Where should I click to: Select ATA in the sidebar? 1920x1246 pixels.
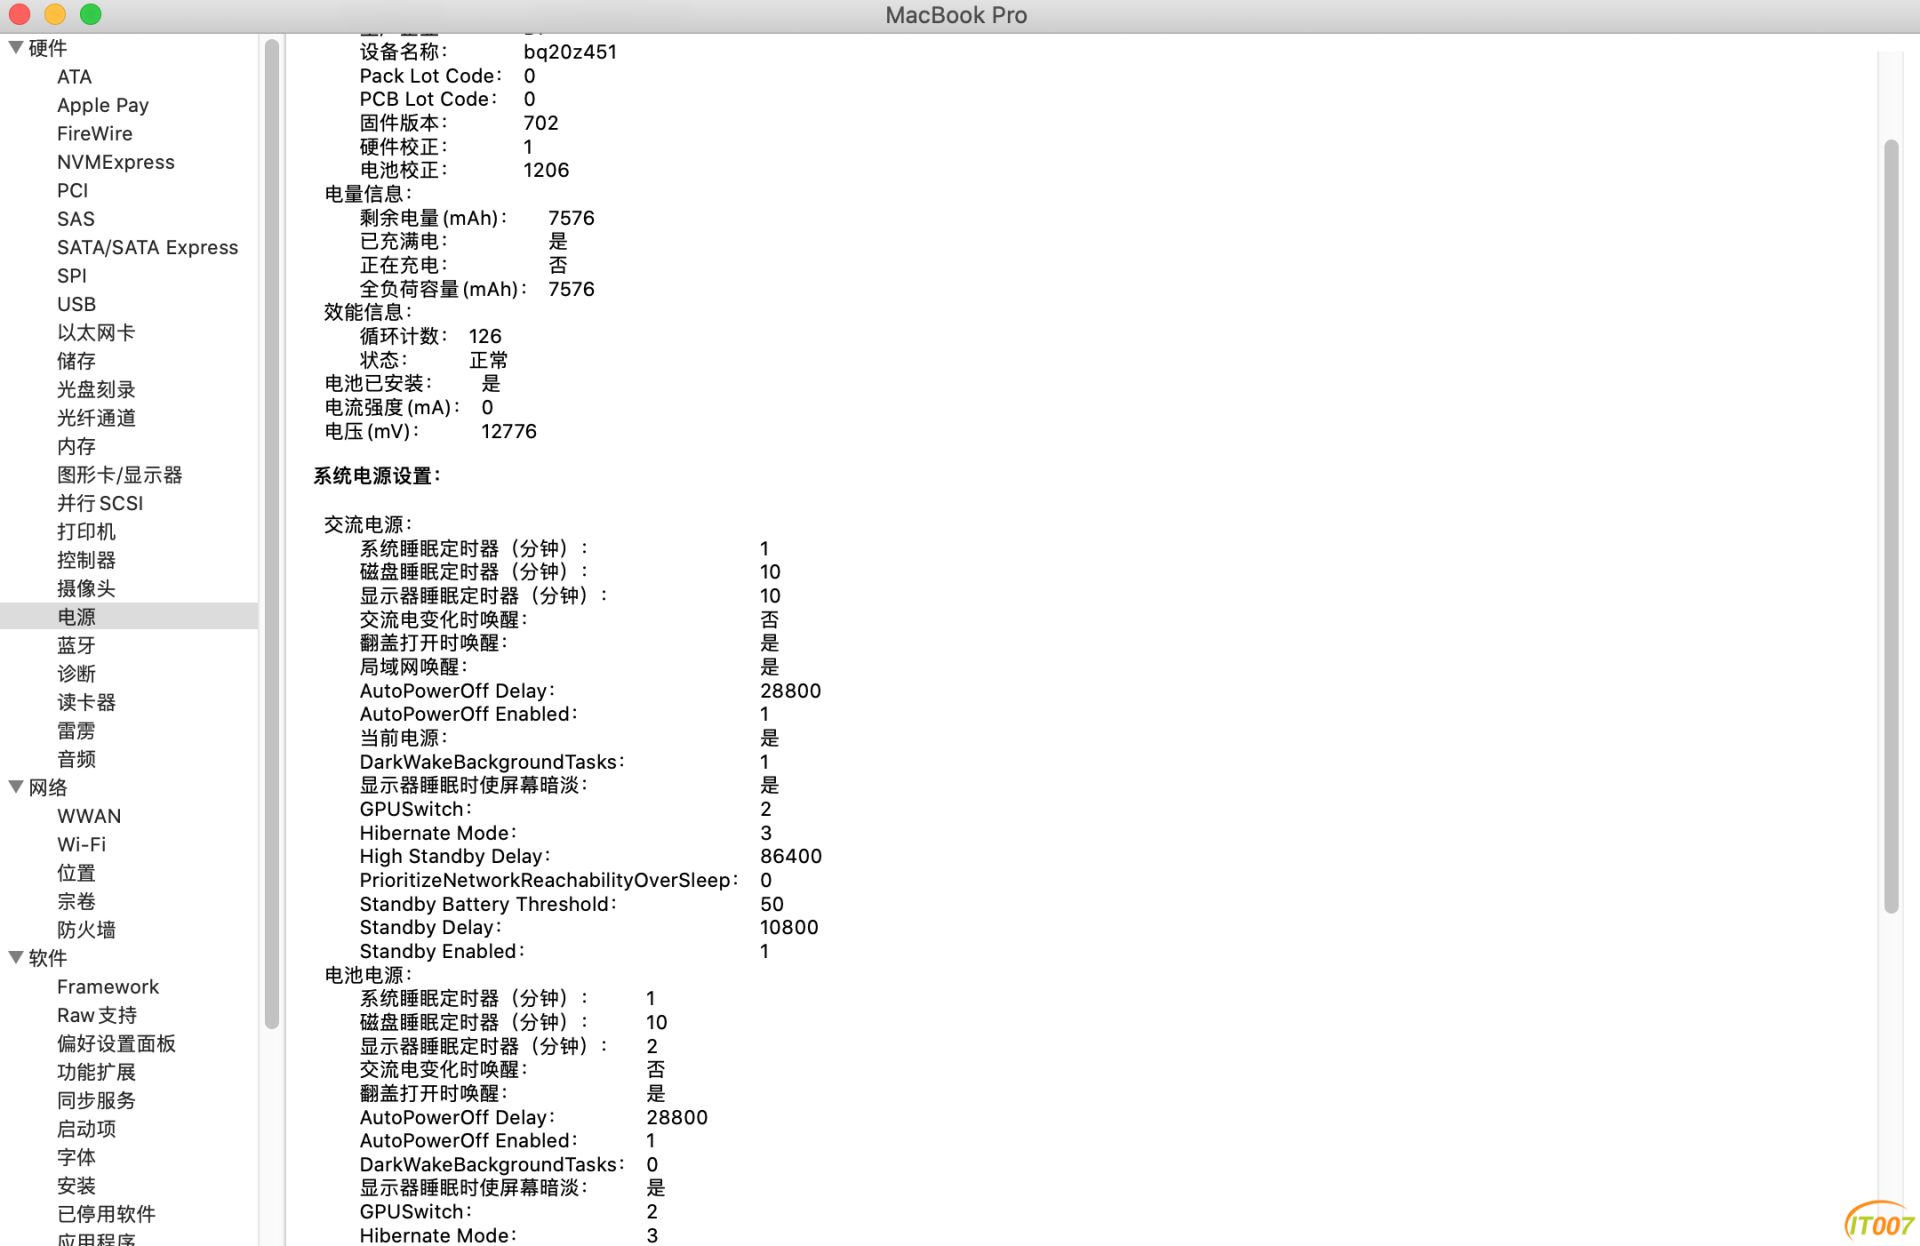click(74, 77)
